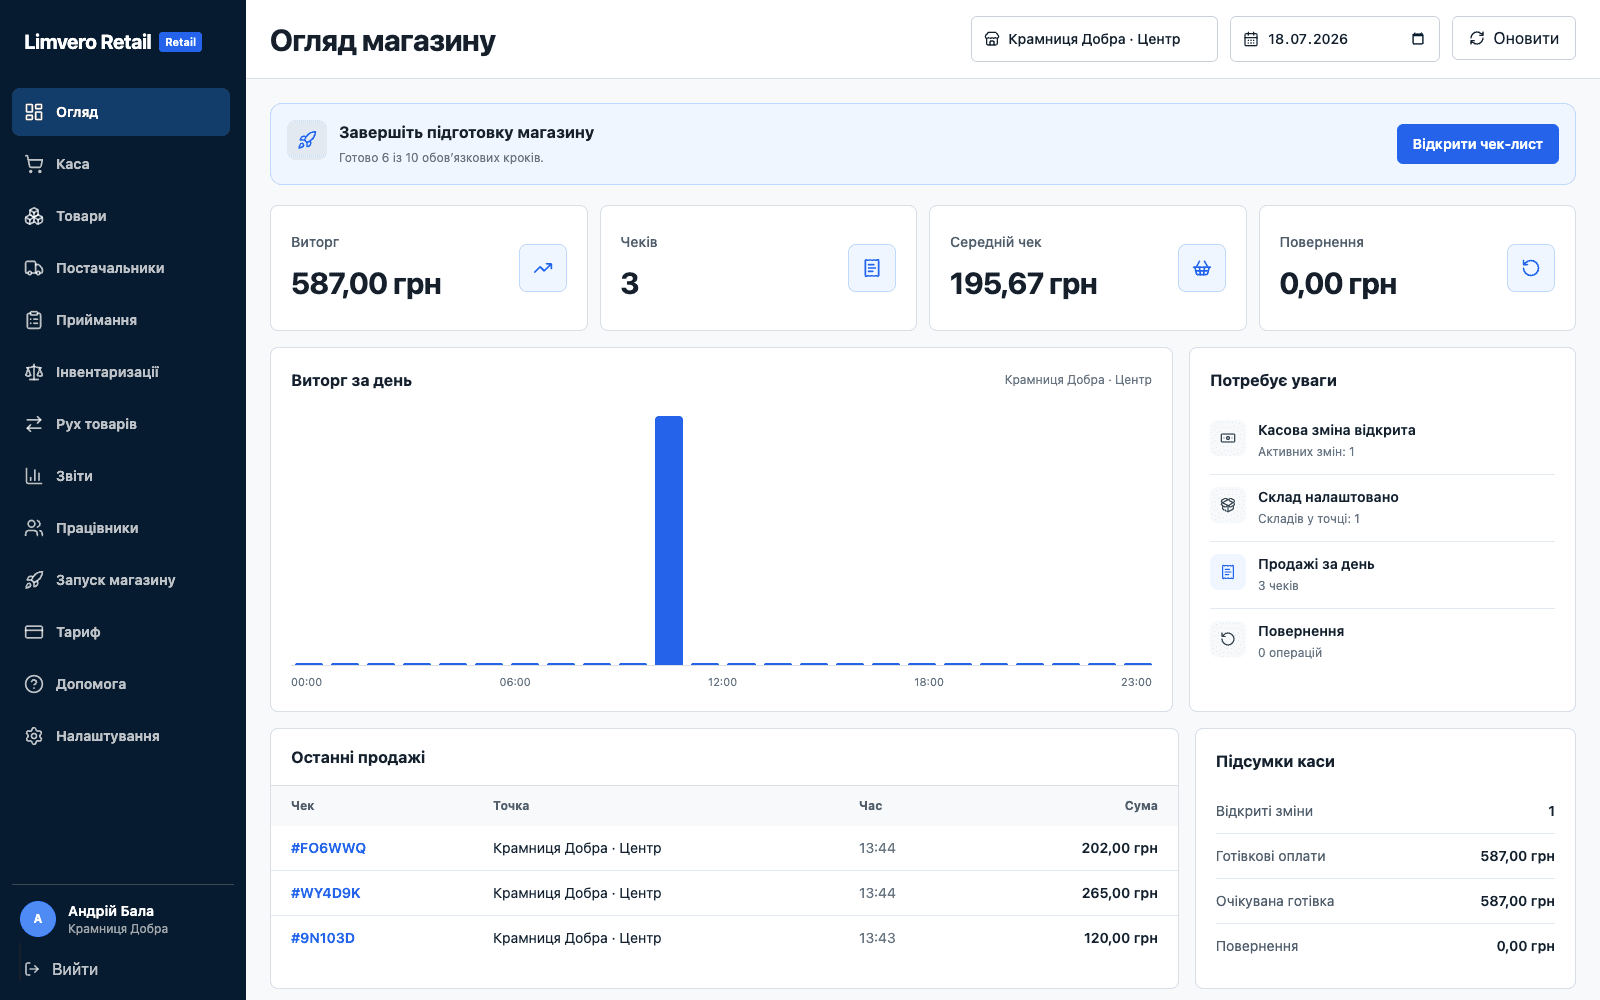Open Товари in the sidebar
The height and width of the screenshot is (1000, 1600).
[121, 216]
